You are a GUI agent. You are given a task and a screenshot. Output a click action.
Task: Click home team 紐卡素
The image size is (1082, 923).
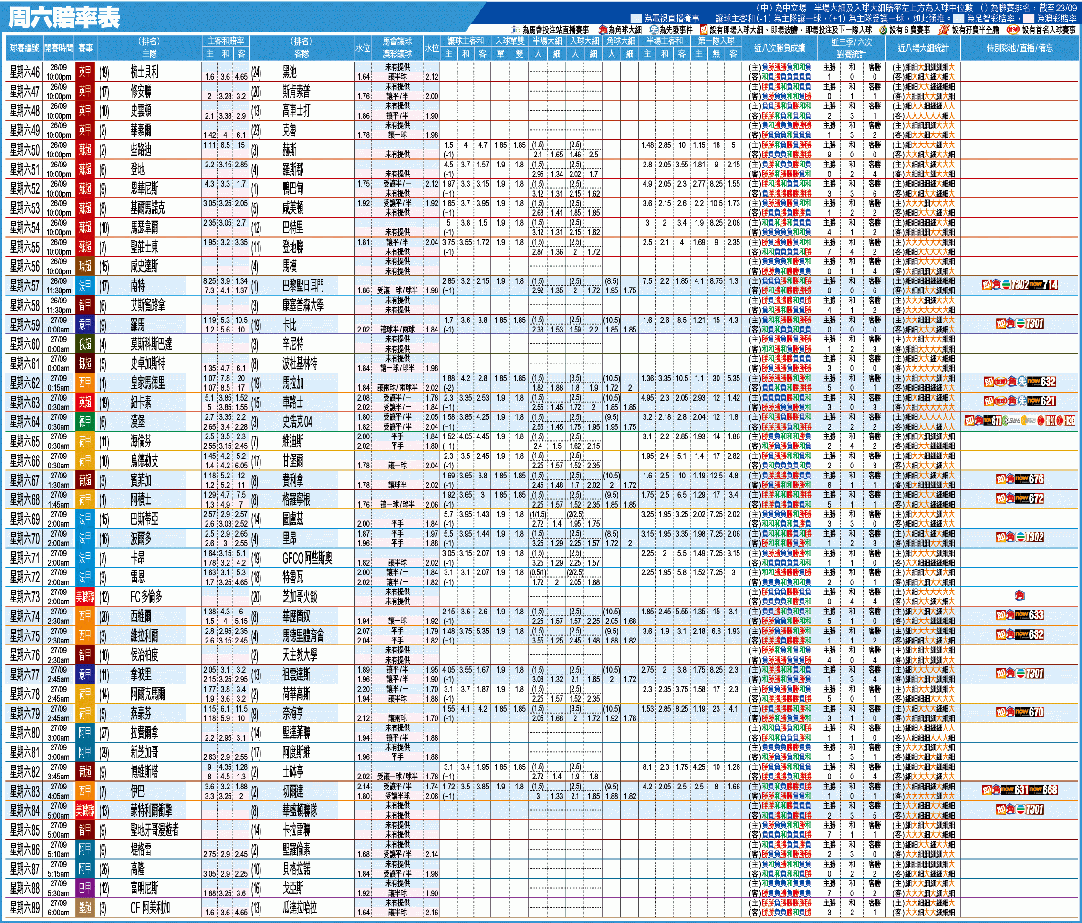coord(141,402)
